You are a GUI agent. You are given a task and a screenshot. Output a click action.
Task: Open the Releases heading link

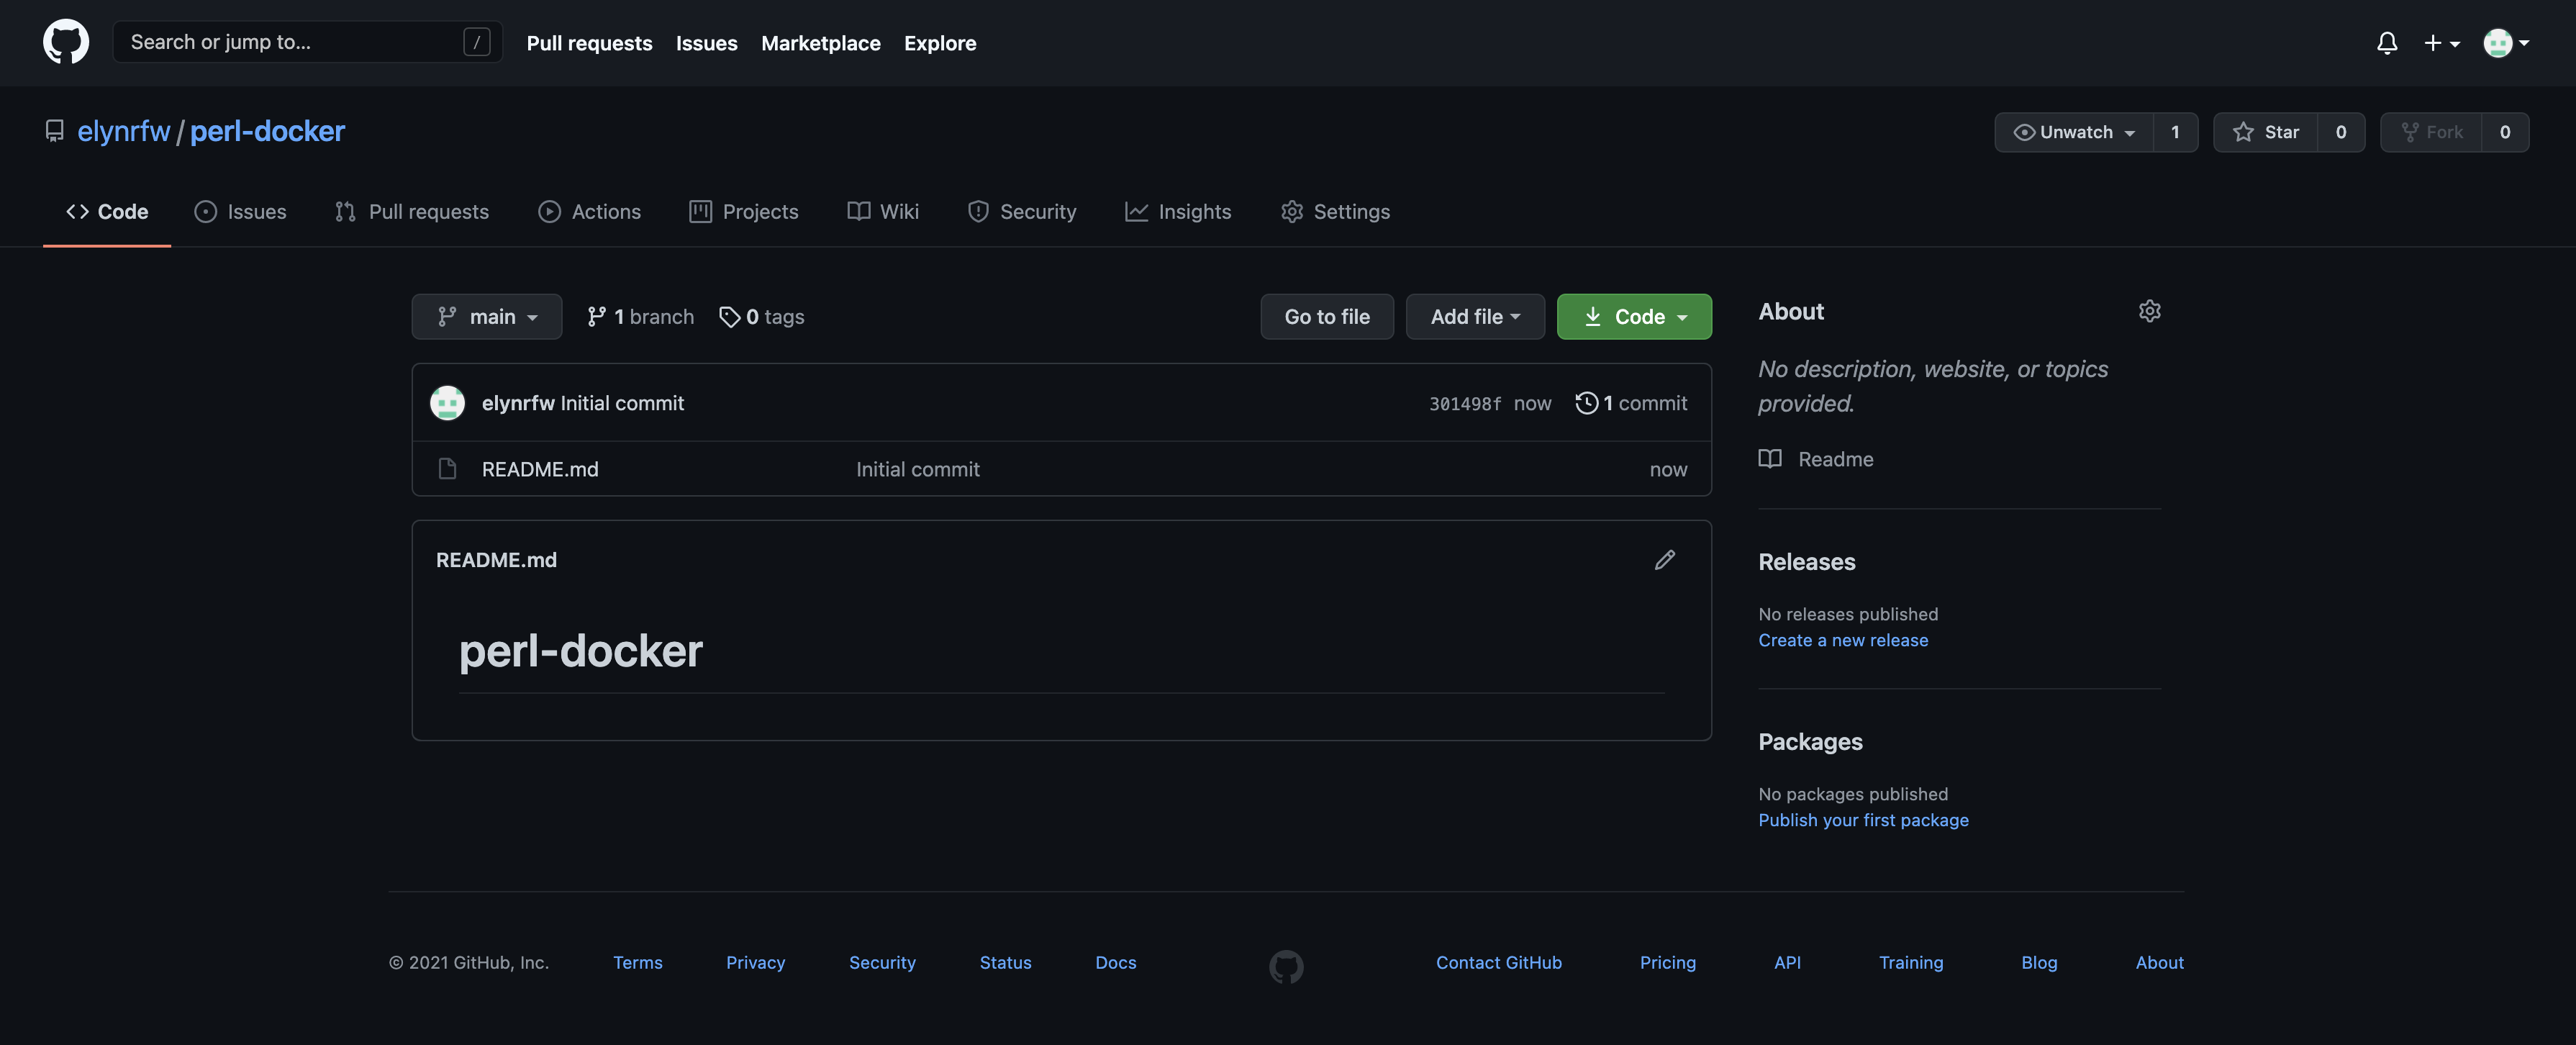[x=1806, y=562]
